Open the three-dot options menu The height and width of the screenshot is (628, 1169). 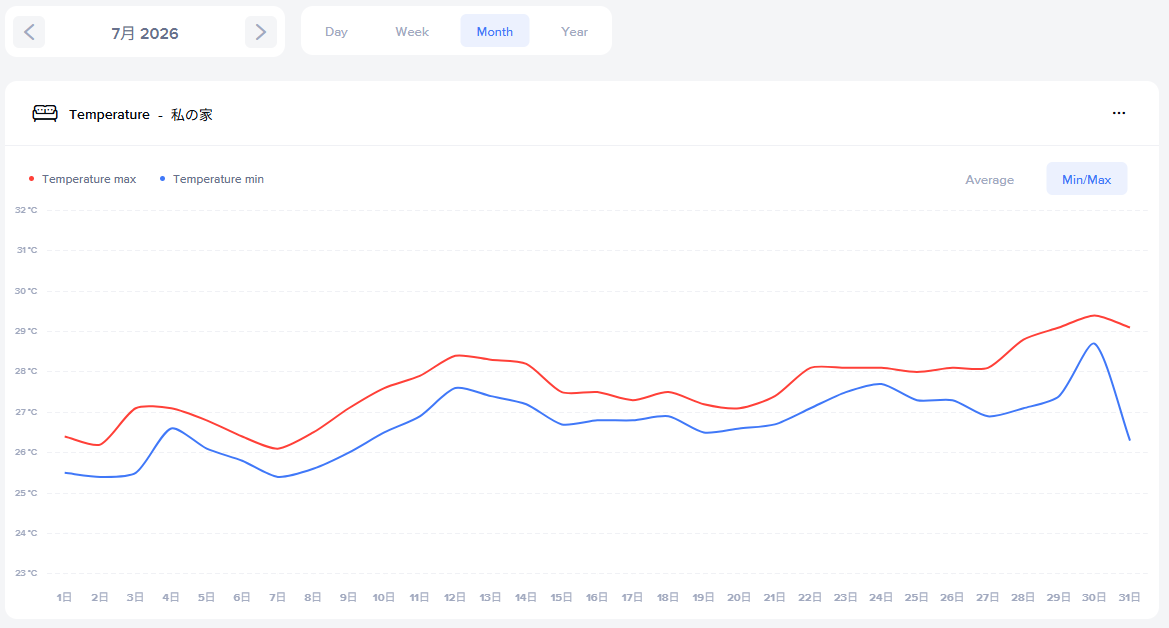[x=1118, y=113]
